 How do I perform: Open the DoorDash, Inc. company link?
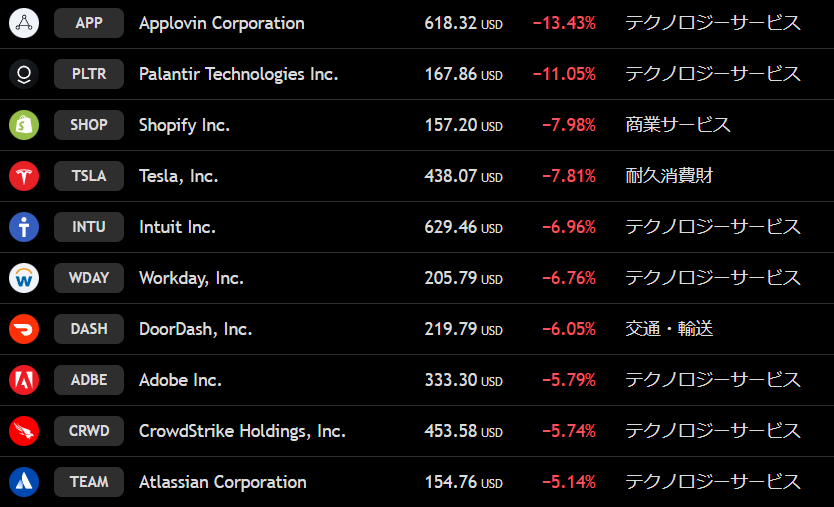coord(195,329)
